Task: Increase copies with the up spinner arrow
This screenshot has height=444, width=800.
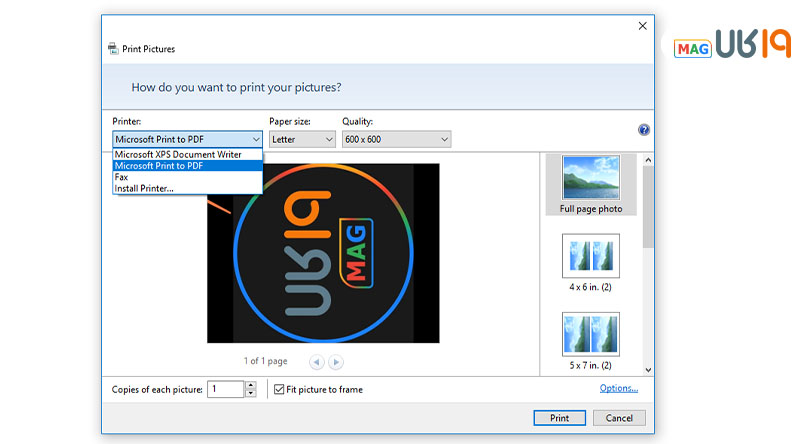Action: 250,385
